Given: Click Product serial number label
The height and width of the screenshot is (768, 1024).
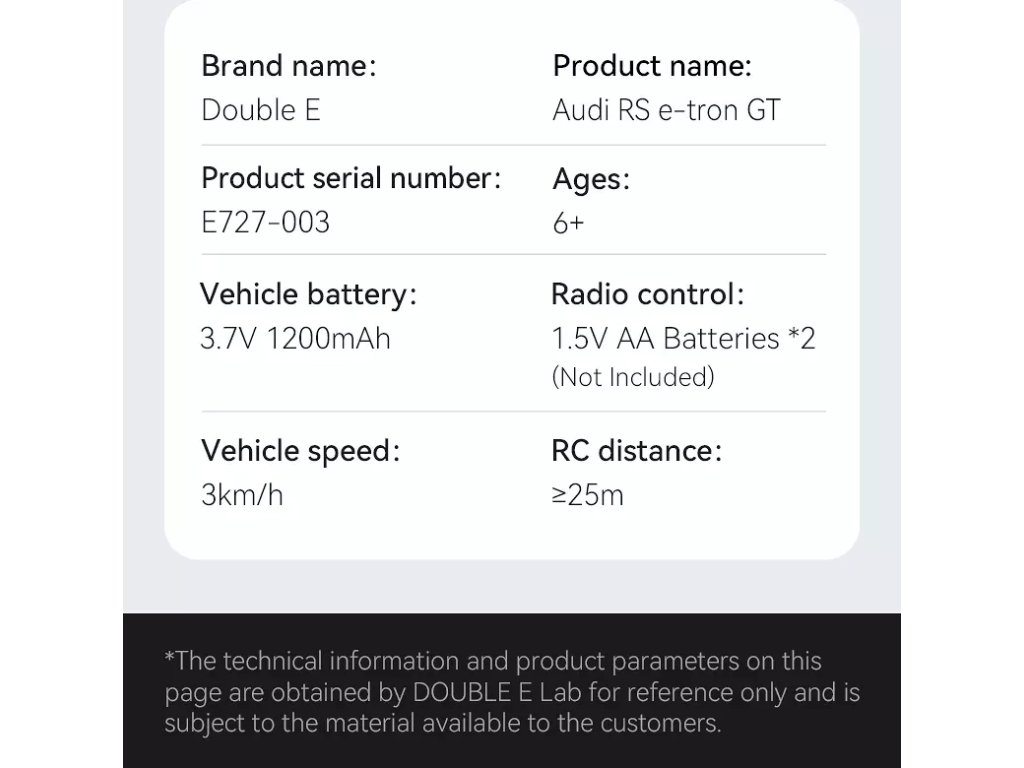Looking at the screenshot, I should pos(351,178).
